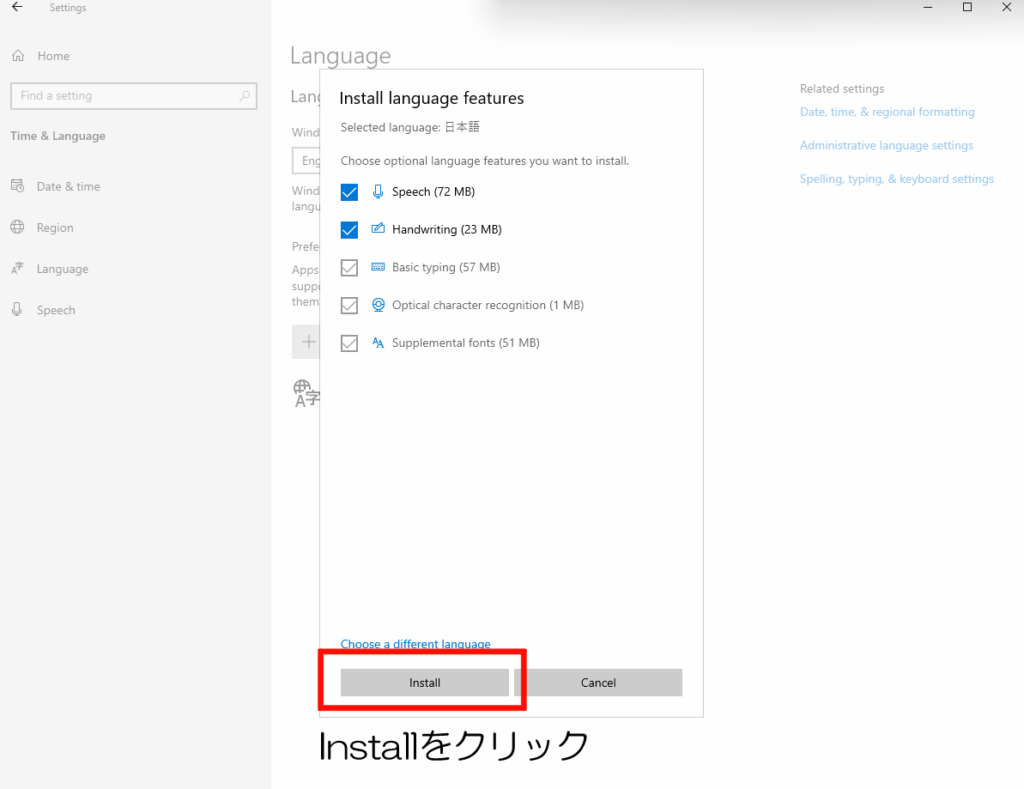Open Date & time settings
1024x789 pixels.
click(68, 187)
